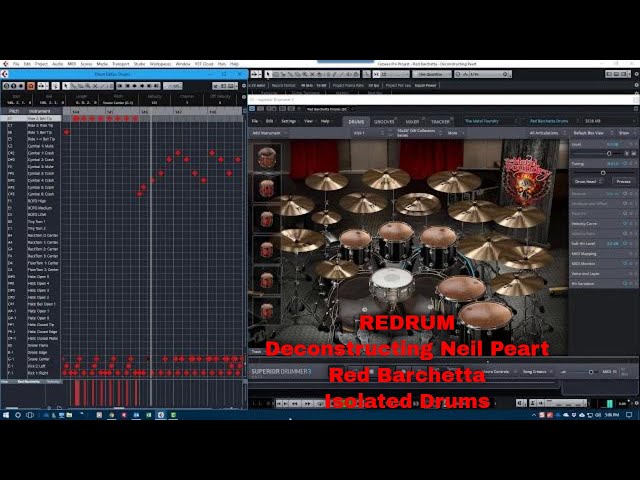Open the Use Quantize dropdown
This screenshot has width=640, height=480.
pos(431,74)
